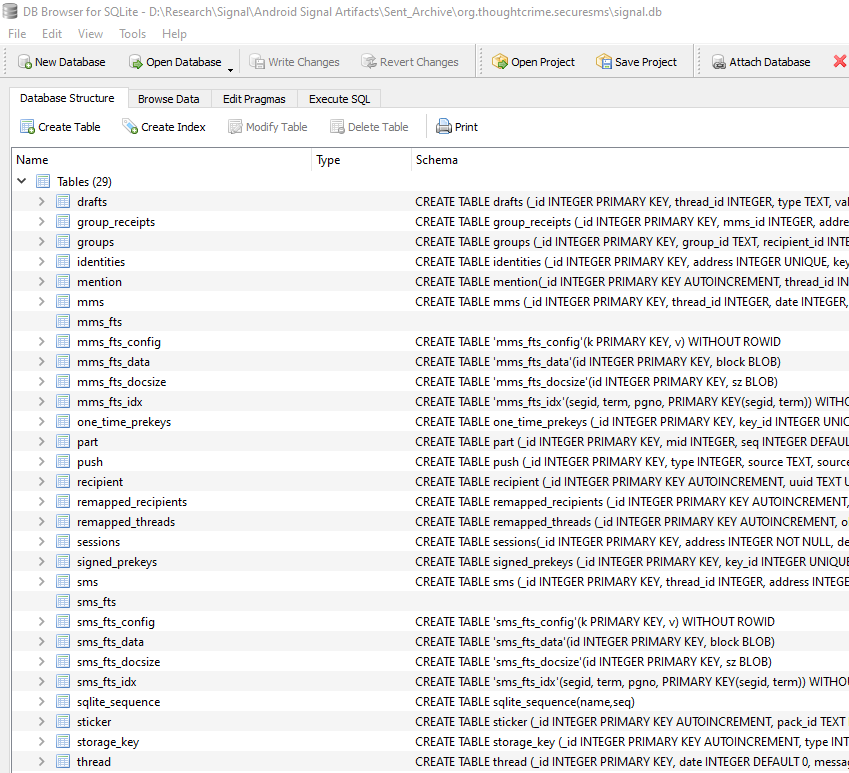Select the remapped_threads table name
This screenshot has height=773, width=849.
click(x=126, y=522)
